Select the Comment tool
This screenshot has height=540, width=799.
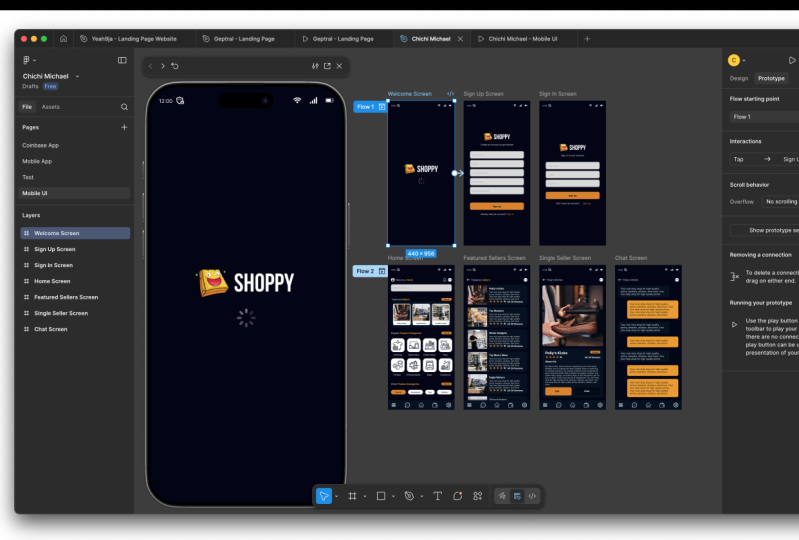(458, 496)
